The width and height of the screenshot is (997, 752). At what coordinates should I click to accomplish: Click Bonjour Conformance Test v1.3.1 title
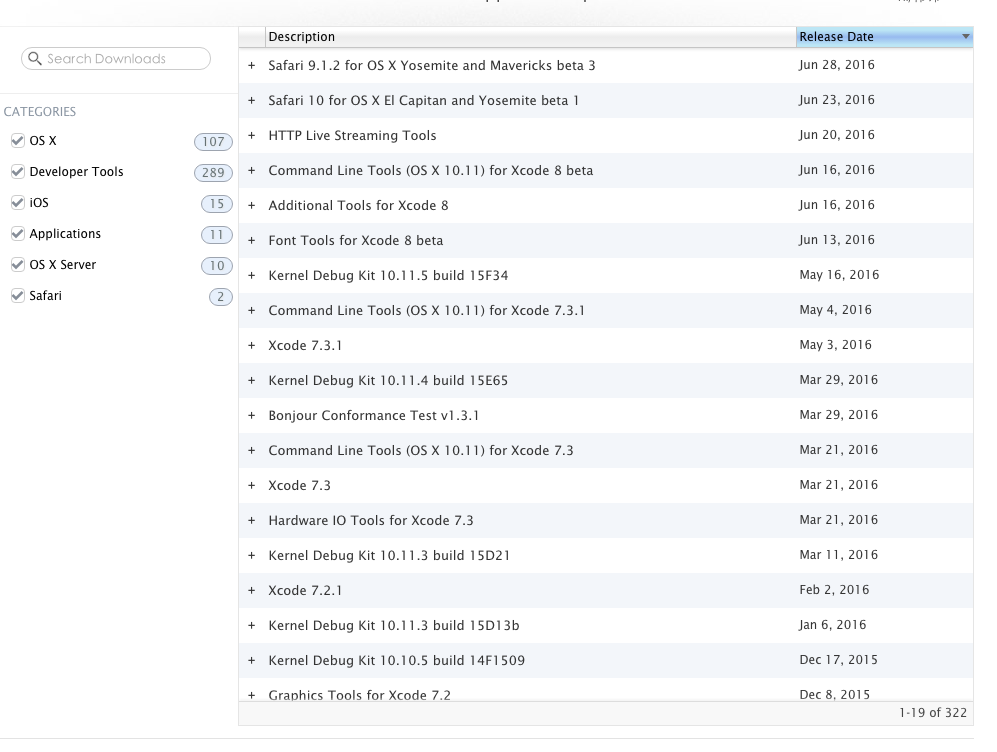374,415
